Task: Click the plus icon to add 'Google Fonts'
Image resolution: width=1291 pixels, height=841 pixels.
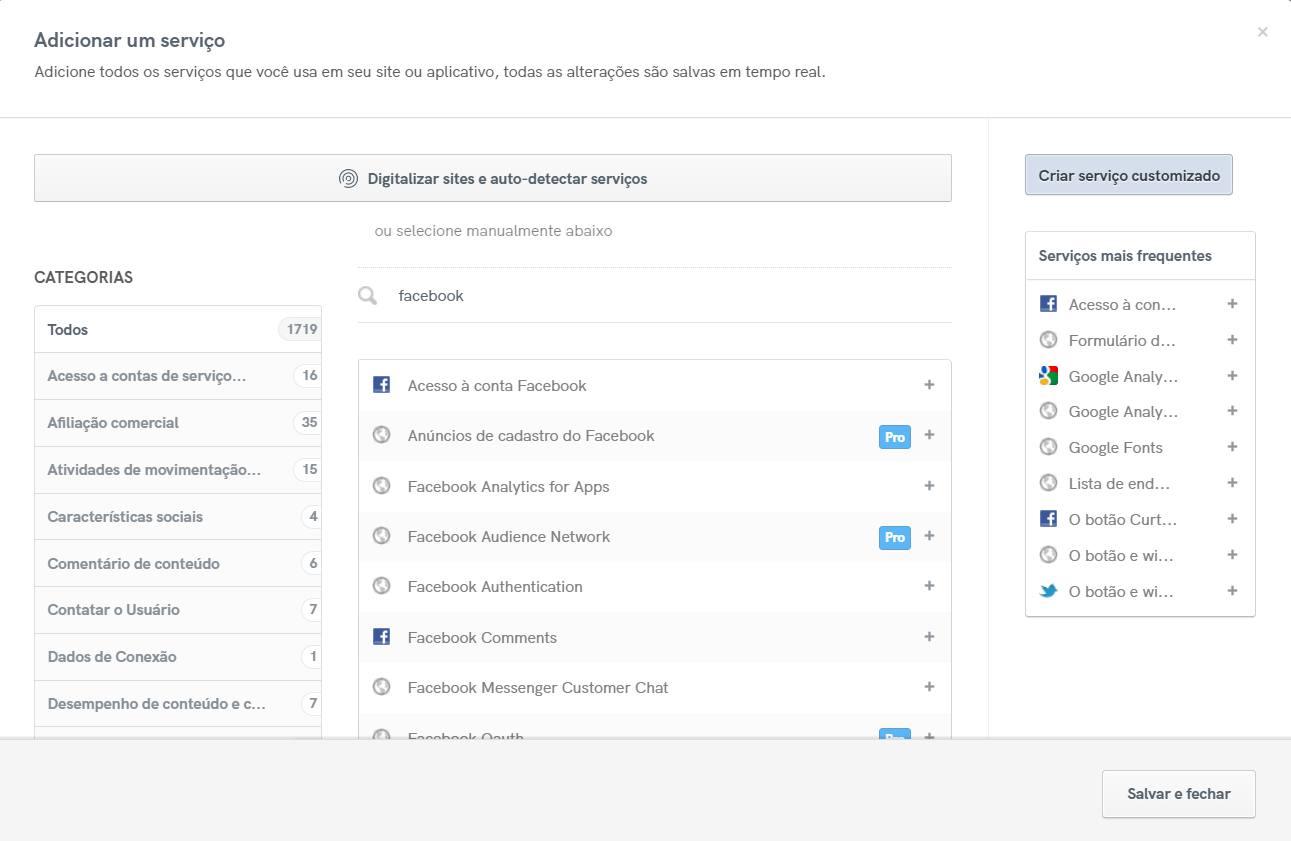Action: click(x=1232, y=447)
